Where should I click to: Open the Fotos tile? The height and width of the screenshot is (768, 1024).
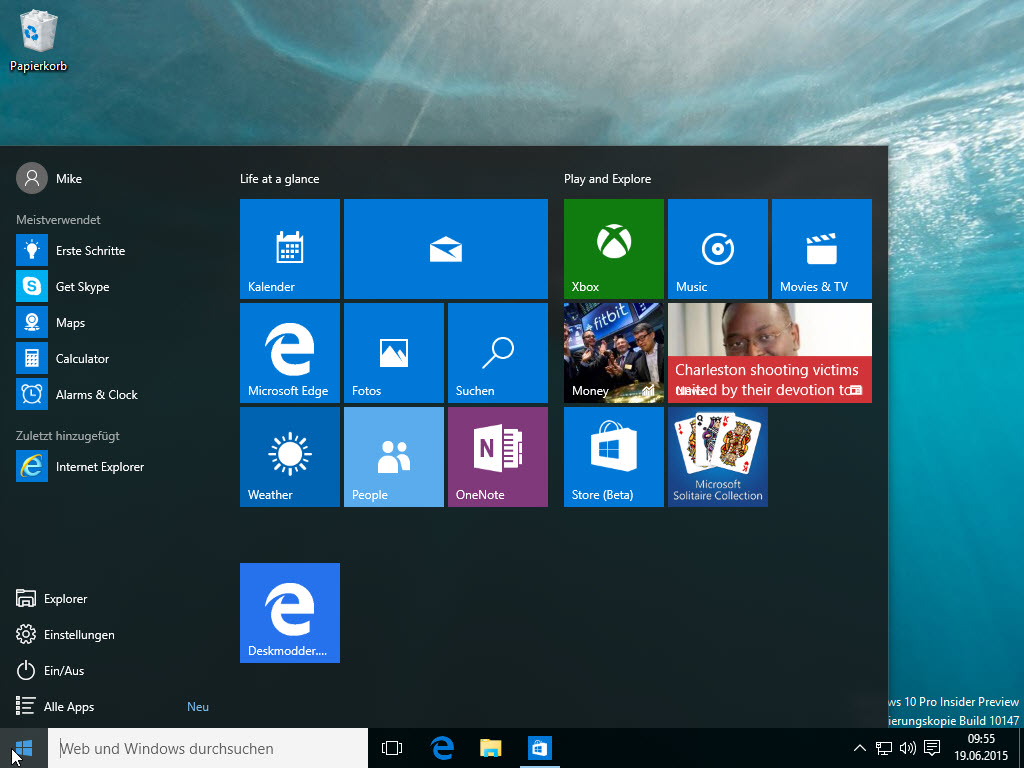394,353
